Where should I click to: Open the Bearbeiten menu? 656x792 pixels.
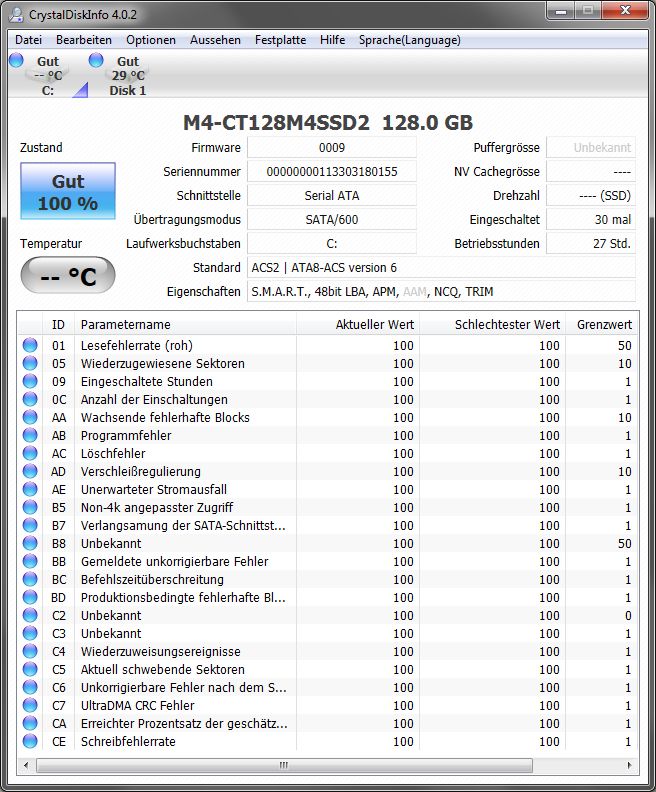tap(84, 40)
